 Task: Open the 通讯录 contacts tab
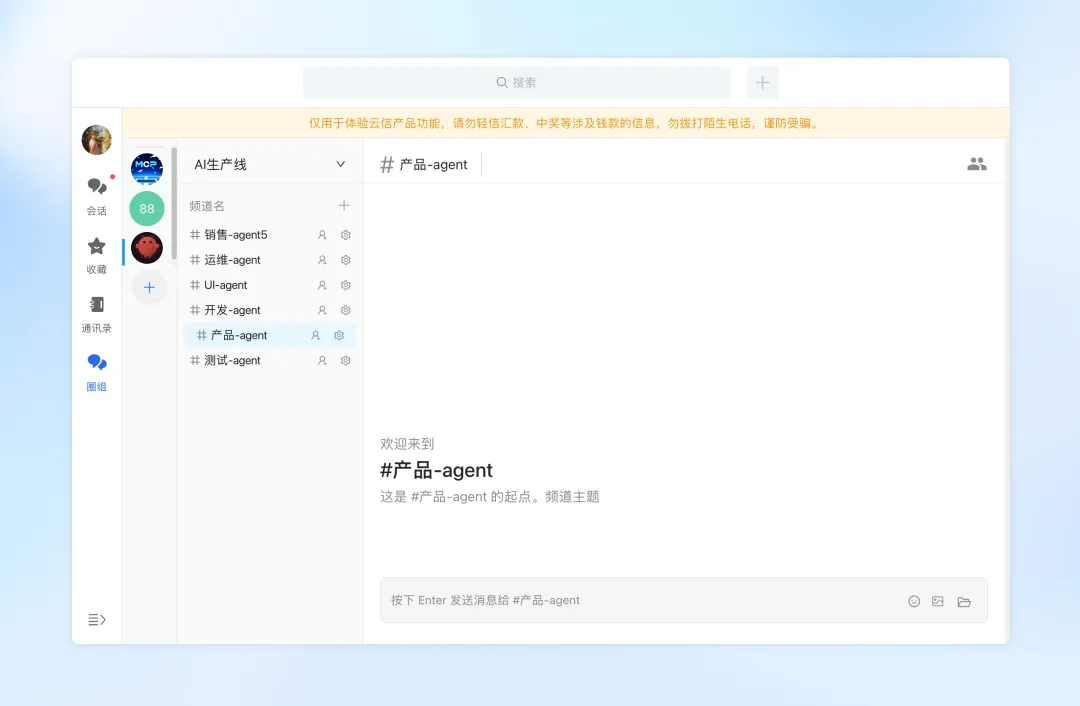[96, 314]
